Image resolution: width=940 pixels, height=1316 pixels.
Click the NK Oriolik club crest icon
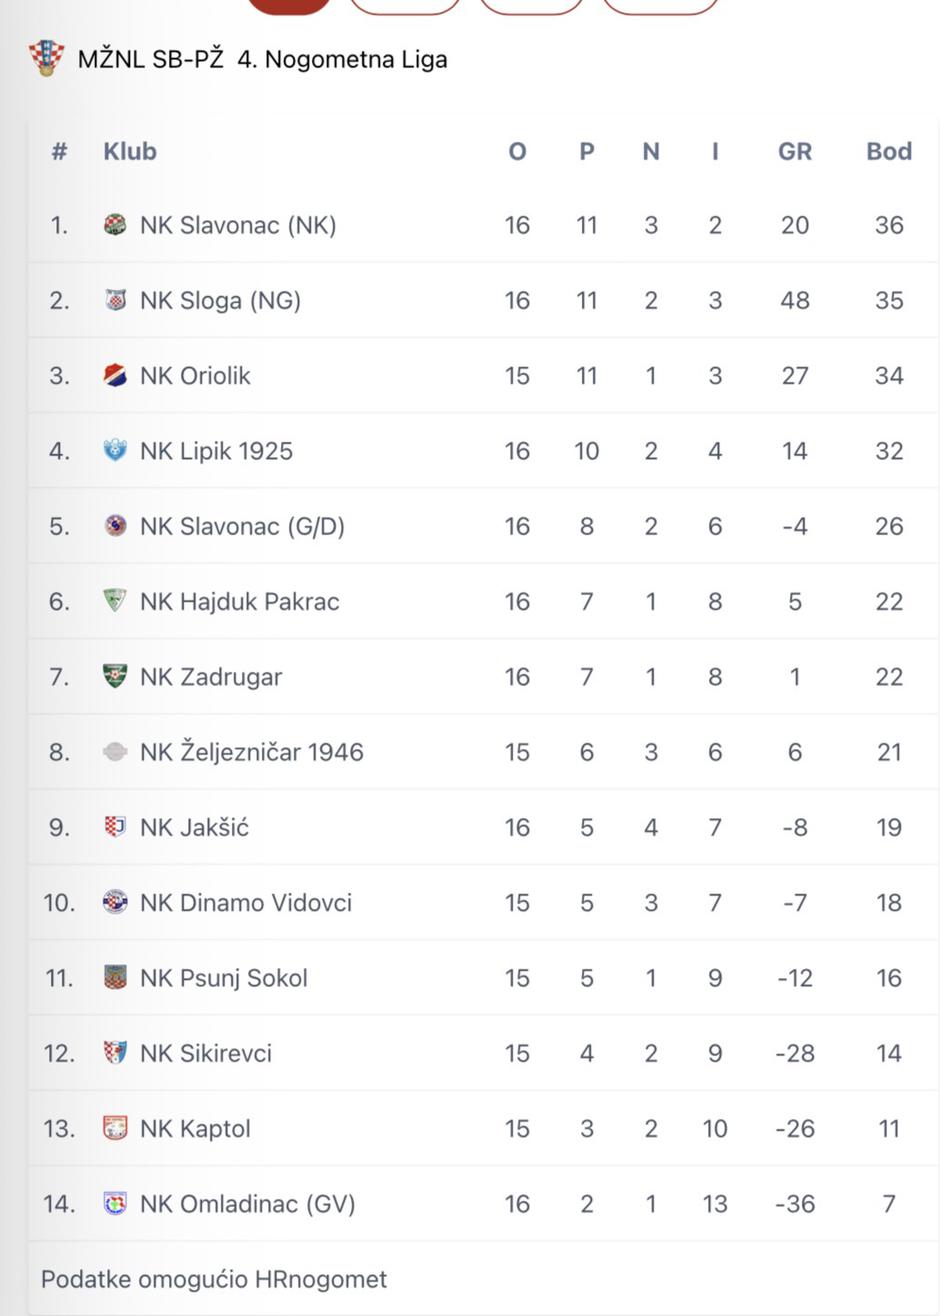tap(115, 375)
